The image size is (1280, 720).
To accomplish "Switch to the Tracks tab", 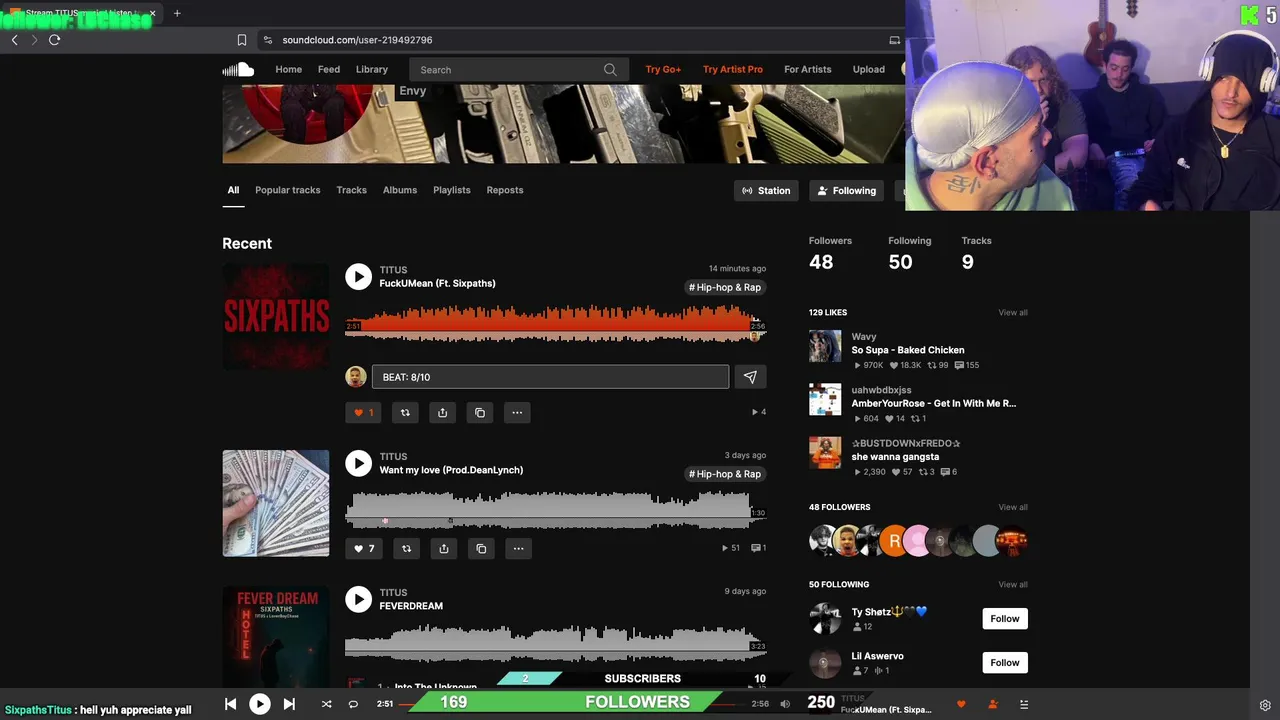I will (x=351, y=190).
